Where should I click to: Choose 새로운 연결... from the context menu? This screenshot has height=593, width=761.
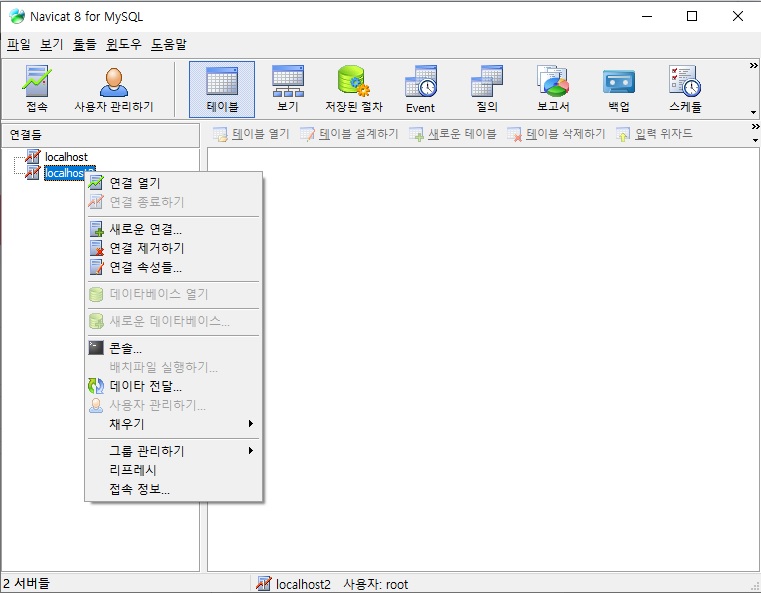point(174,229)
